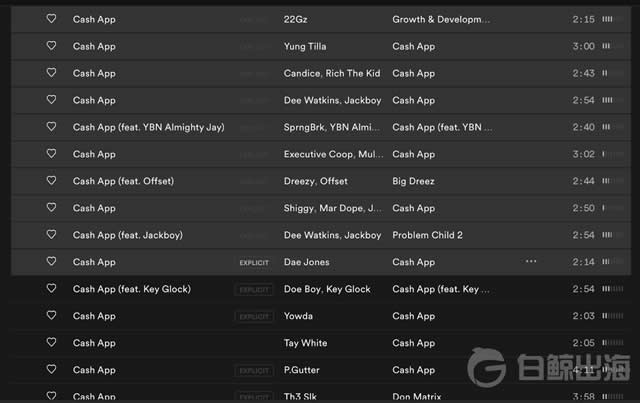Screen dimensions: 640x403
Task: Heart the Candice, Rich The Kid song
Action: click(51, 73)
